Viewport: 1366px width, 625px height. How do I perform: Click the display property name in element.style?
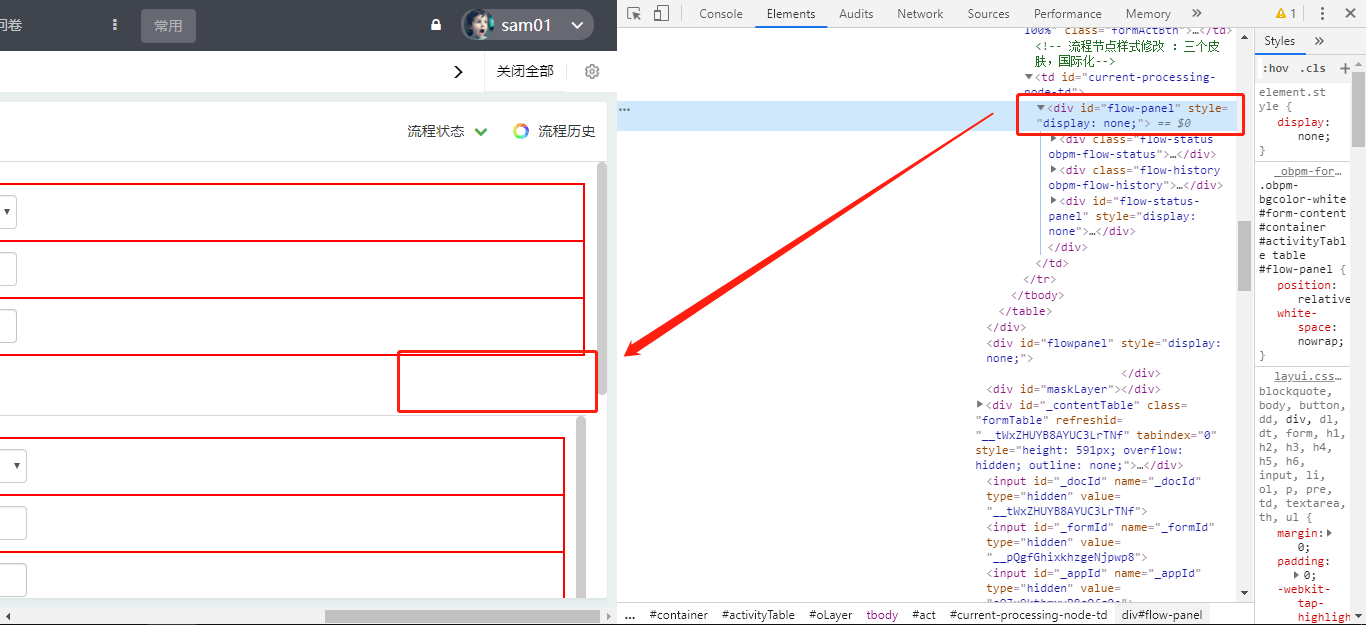[x=1301, y=122]
